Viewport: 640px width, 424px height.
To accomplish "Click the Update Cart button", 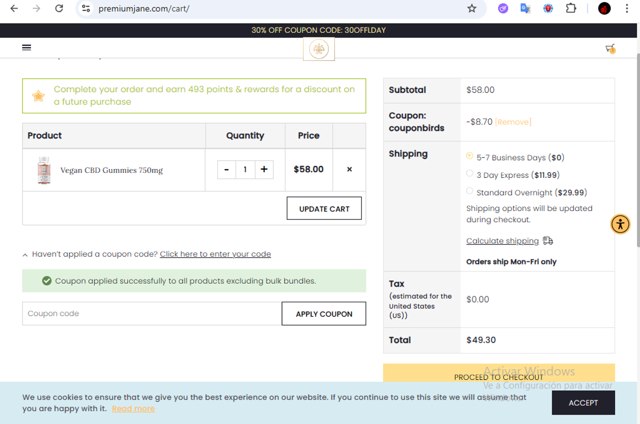I will 324,209.
